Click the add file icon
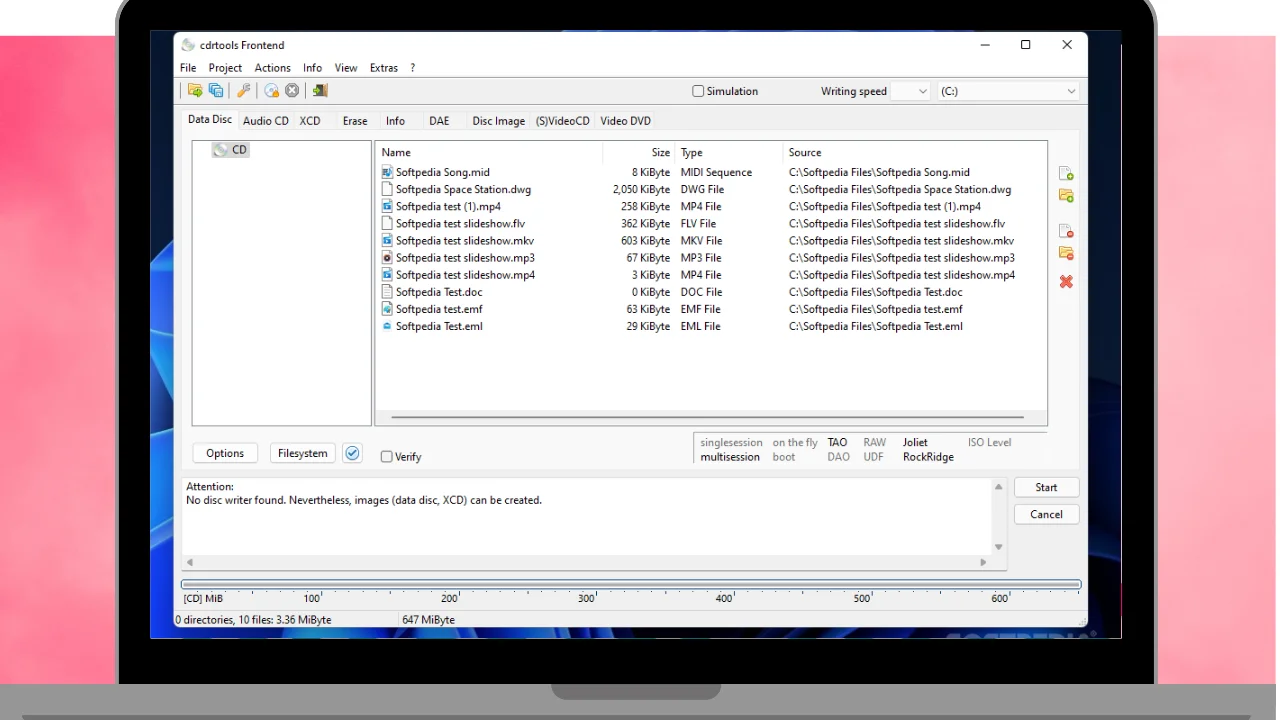The height and width of the screenshot is (720, 1280). (x=1066, y=174)
